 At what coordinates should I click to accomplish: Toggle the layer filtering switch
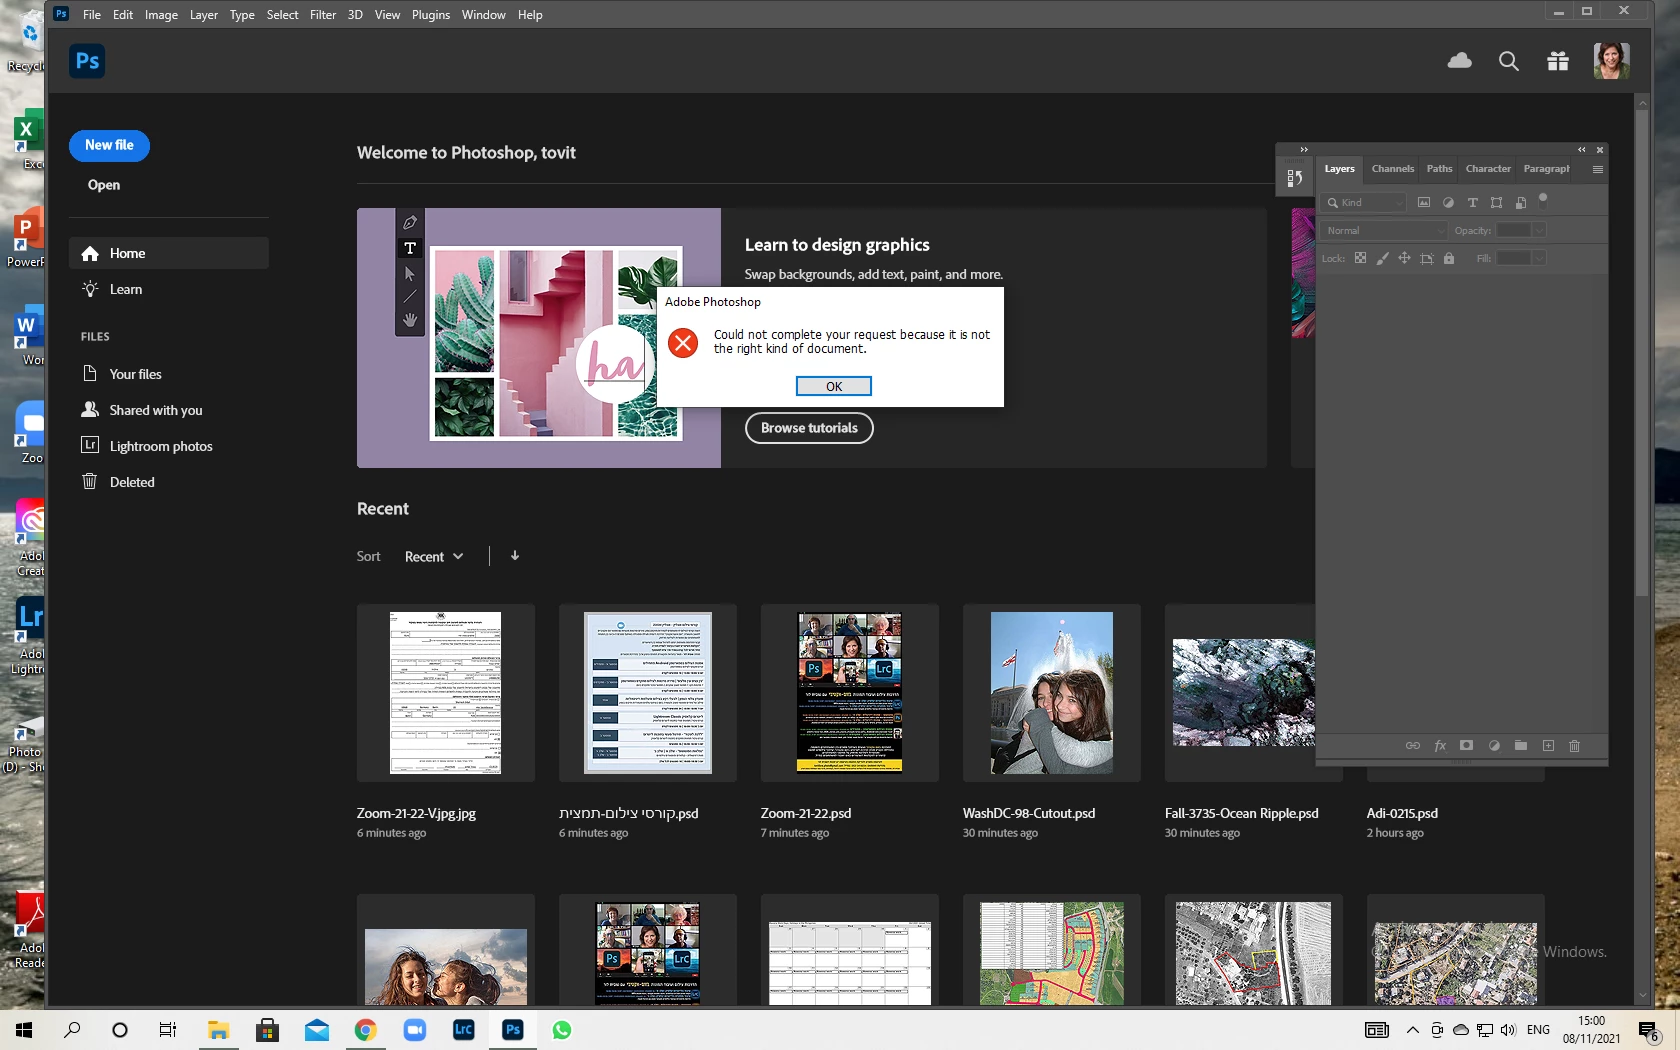point(1543,198)
